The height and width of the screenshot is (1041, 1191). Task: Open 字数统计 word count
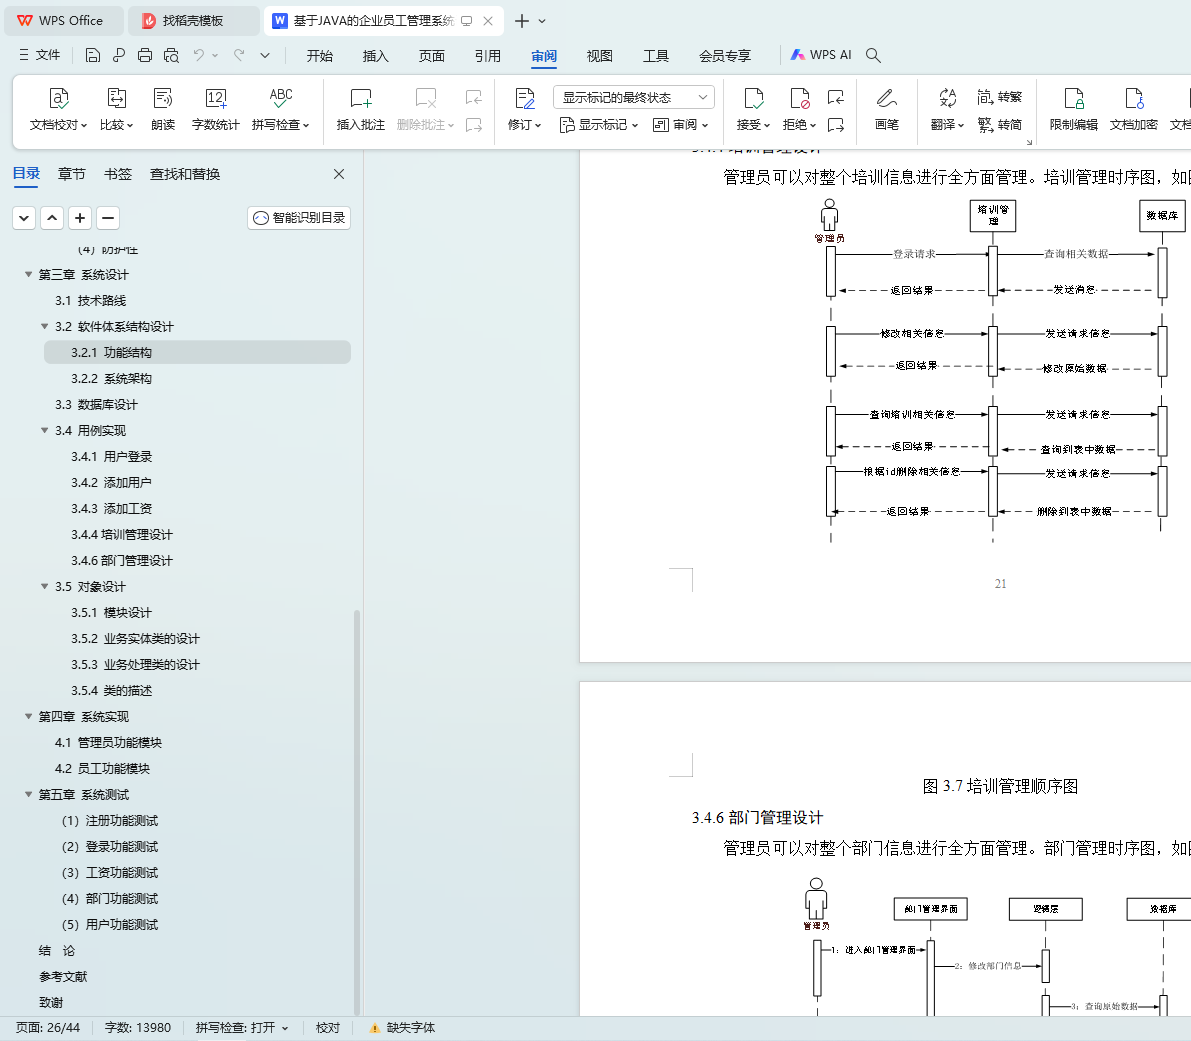216,109
